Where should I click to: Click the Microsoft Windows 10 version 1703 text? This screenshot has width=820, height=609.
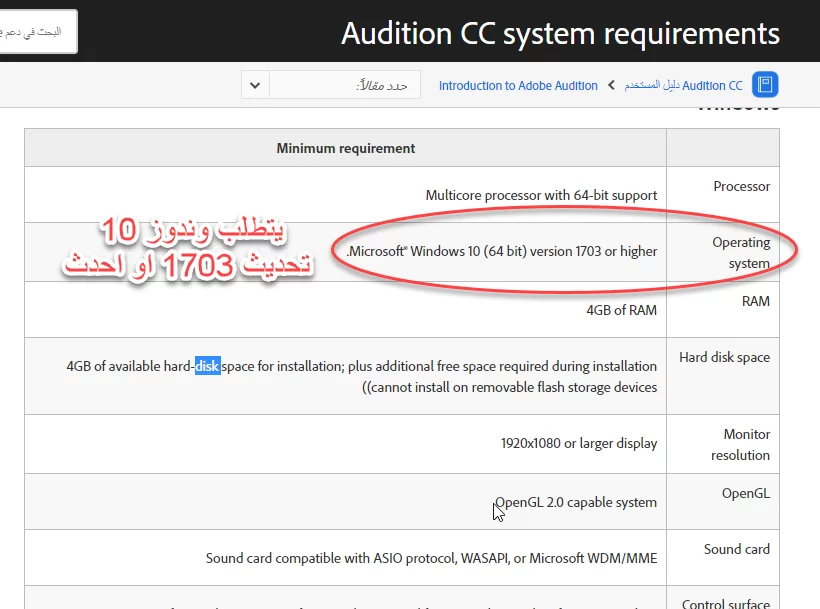(502, 251)
